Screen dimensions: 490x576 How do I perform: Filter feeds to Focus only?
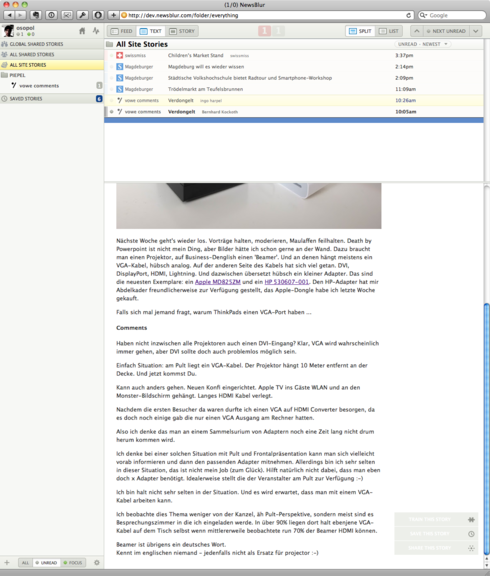click(73, 562)
